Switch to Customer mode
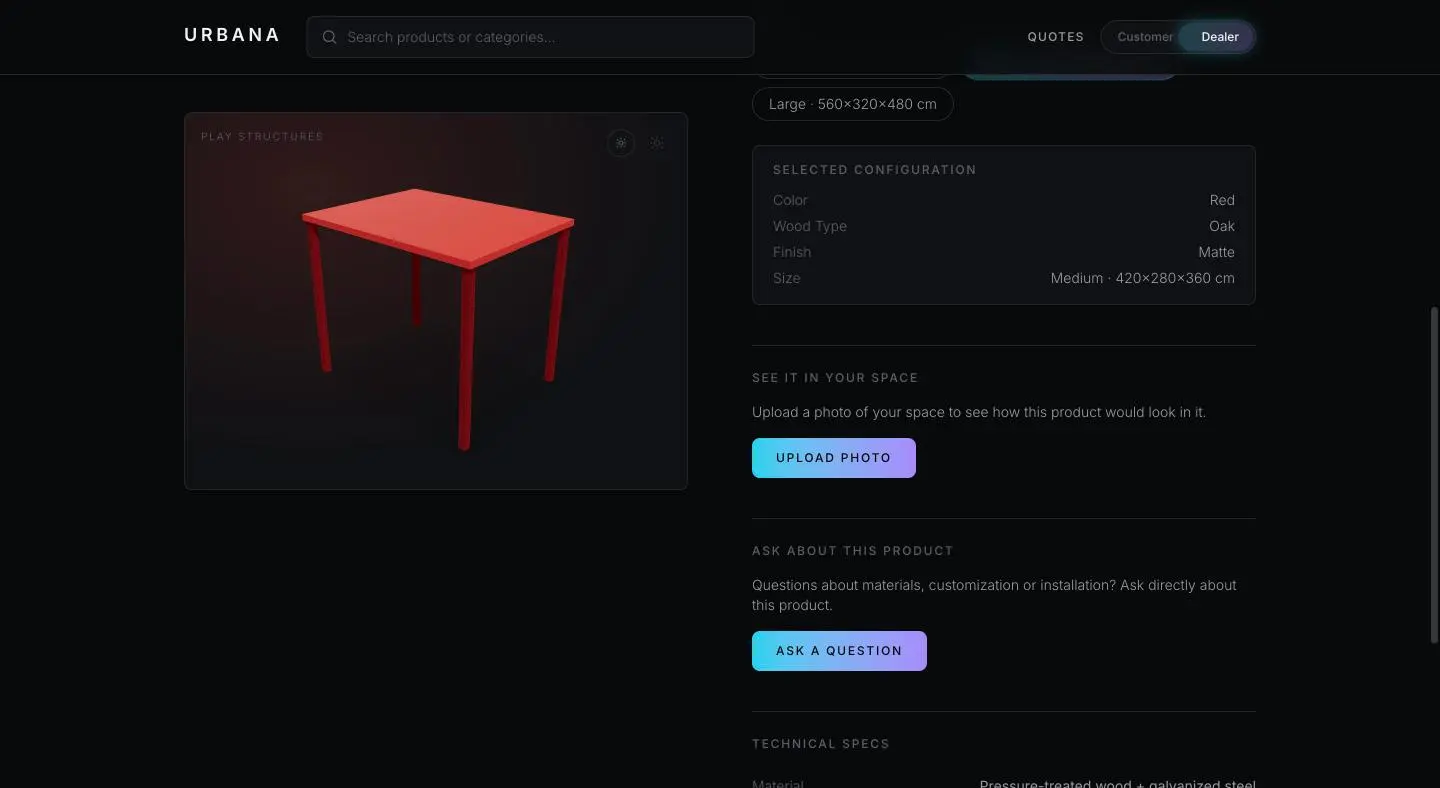 [1145, 37]
